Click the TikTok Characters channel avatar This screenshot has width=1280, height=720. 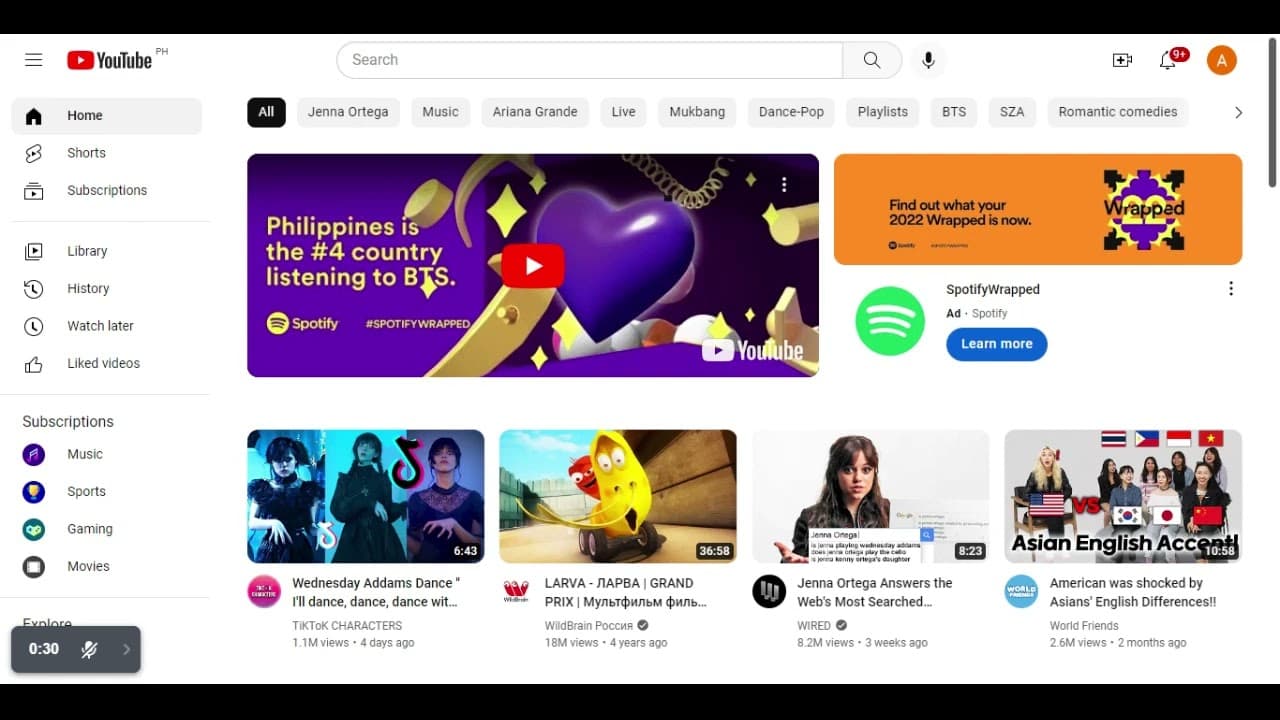[264, 591]
